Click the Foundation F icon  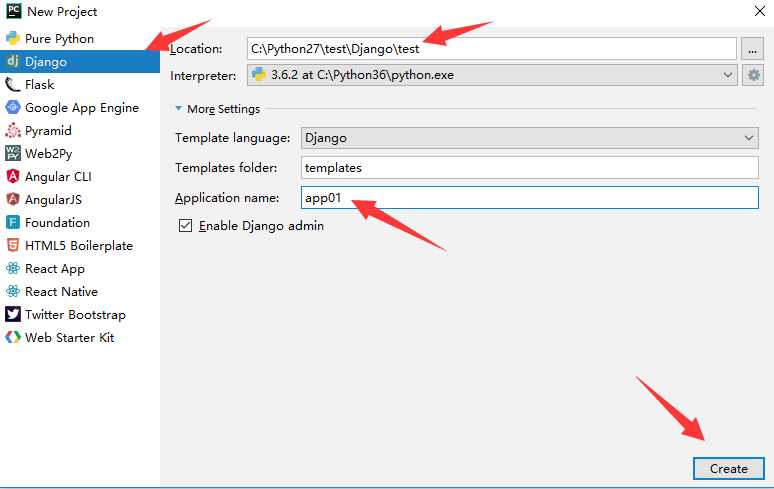(x=13, y=222)
